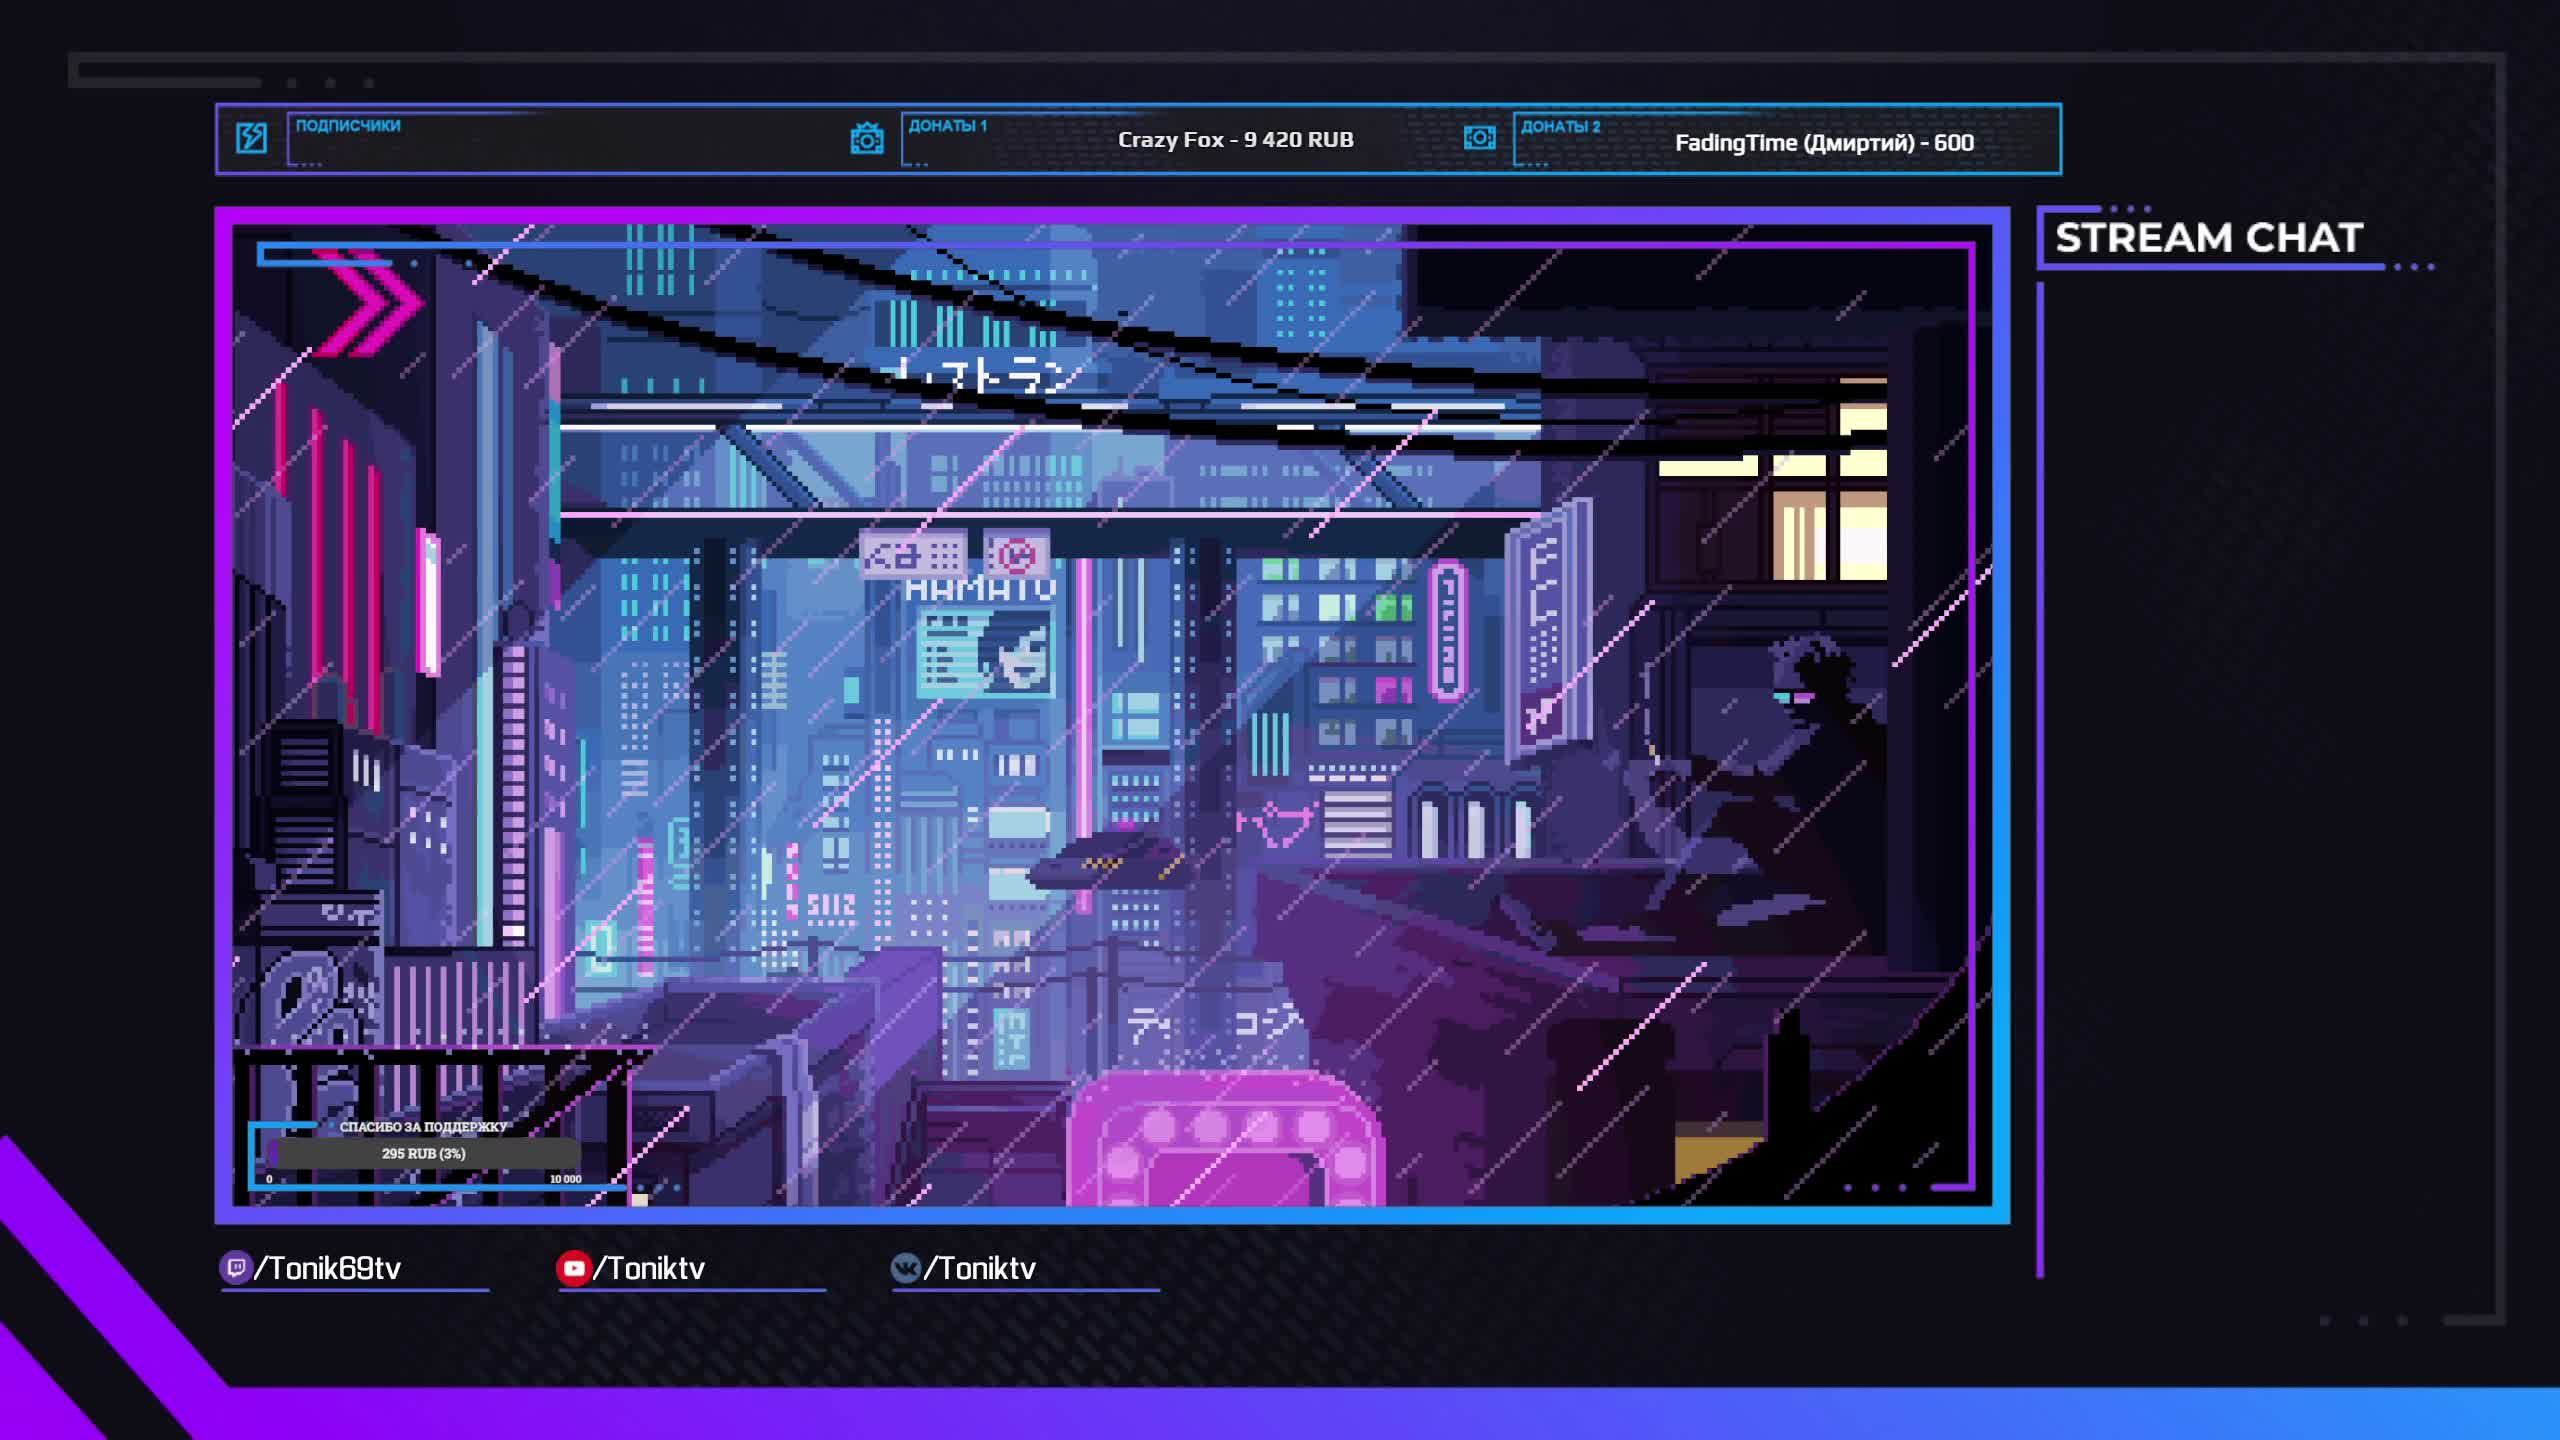Click the ДОНАТЫ 2 label

click(1560, 127)
